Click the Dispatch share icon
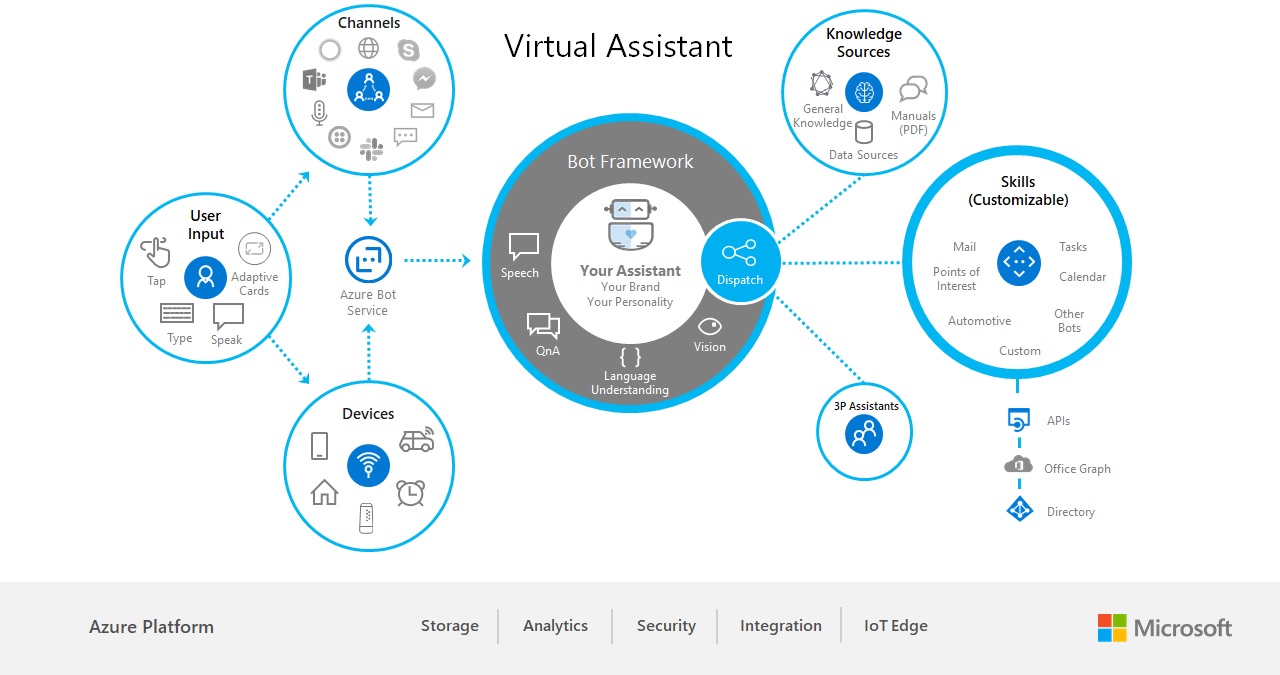 [x=739, y=253]
